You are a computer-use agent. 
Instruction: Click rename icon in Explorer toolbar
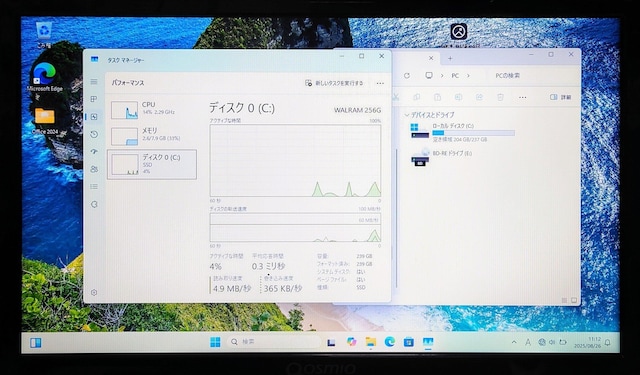coord(458,97)
